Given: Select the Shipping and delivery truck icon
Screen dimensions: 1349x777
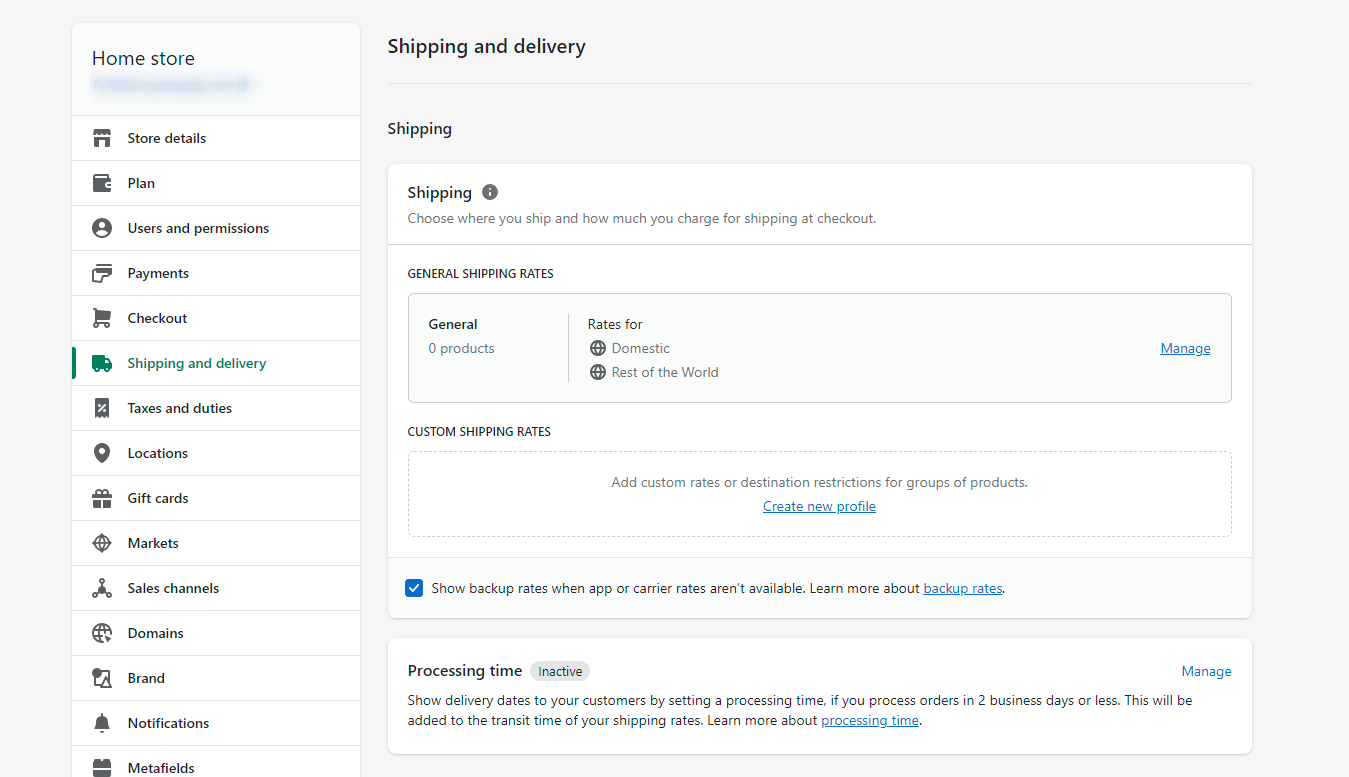Looking at the screenshot, I should pos(101,363).
